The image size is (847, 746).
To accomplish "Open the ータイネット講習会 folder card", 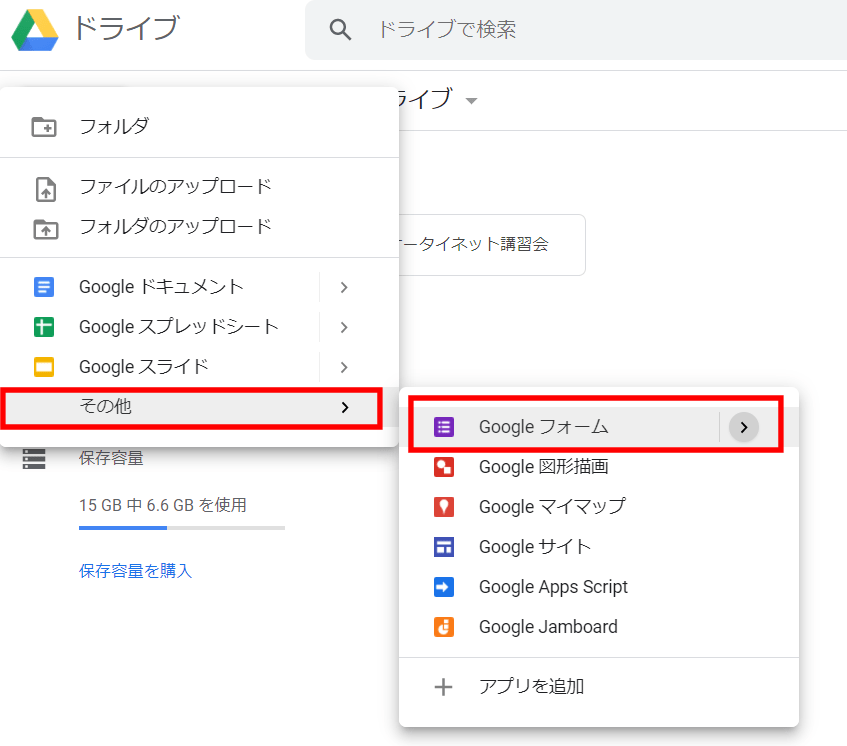I will [x=492, y=245].
